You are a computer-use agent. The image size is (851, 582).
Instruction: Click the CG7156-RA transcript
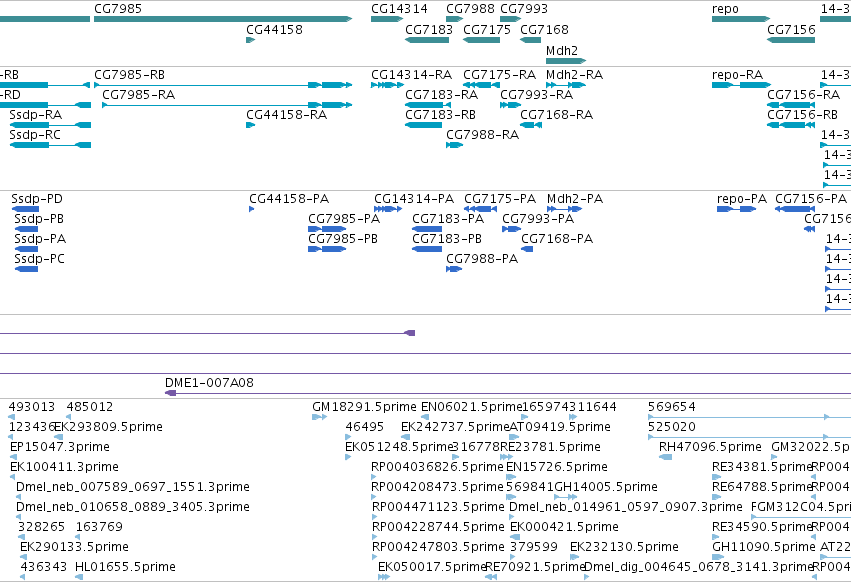tap(791, 105)
